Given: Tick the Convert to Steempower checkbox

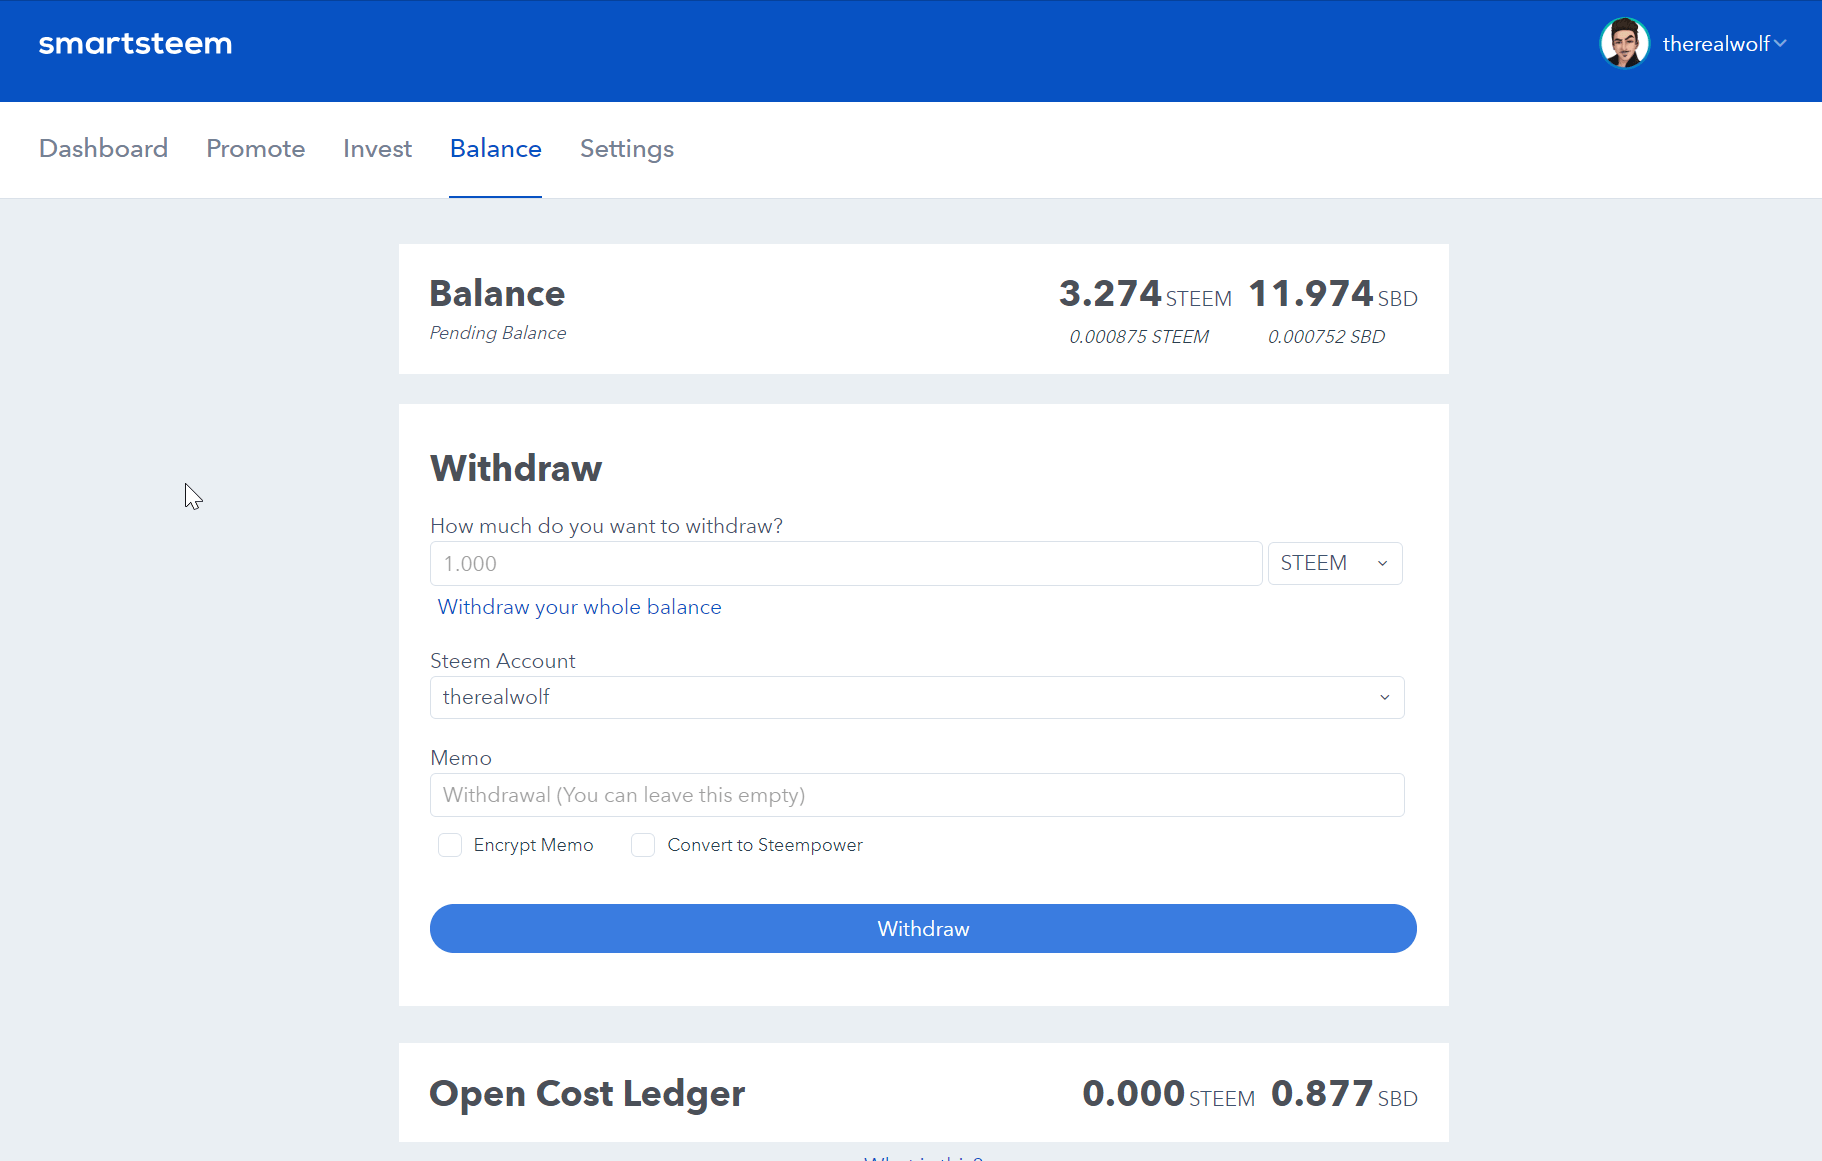Looking at the screenshot, I should [643, 845].
